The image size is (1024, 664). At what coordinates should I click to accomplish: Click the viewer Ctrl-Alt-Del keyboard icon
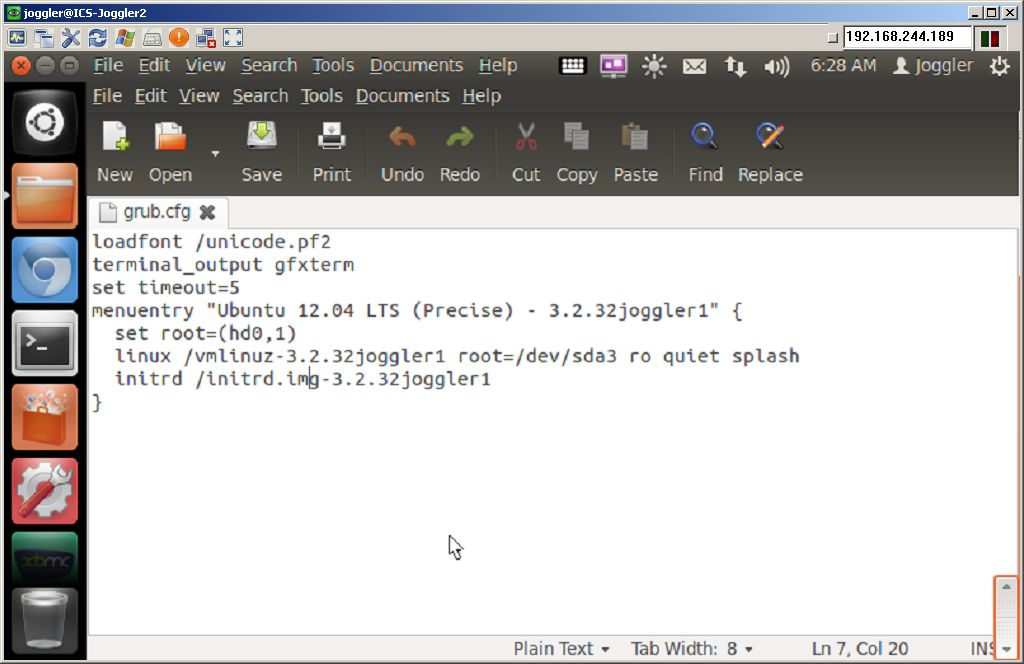pyautogui.click(x=152, y=39)
